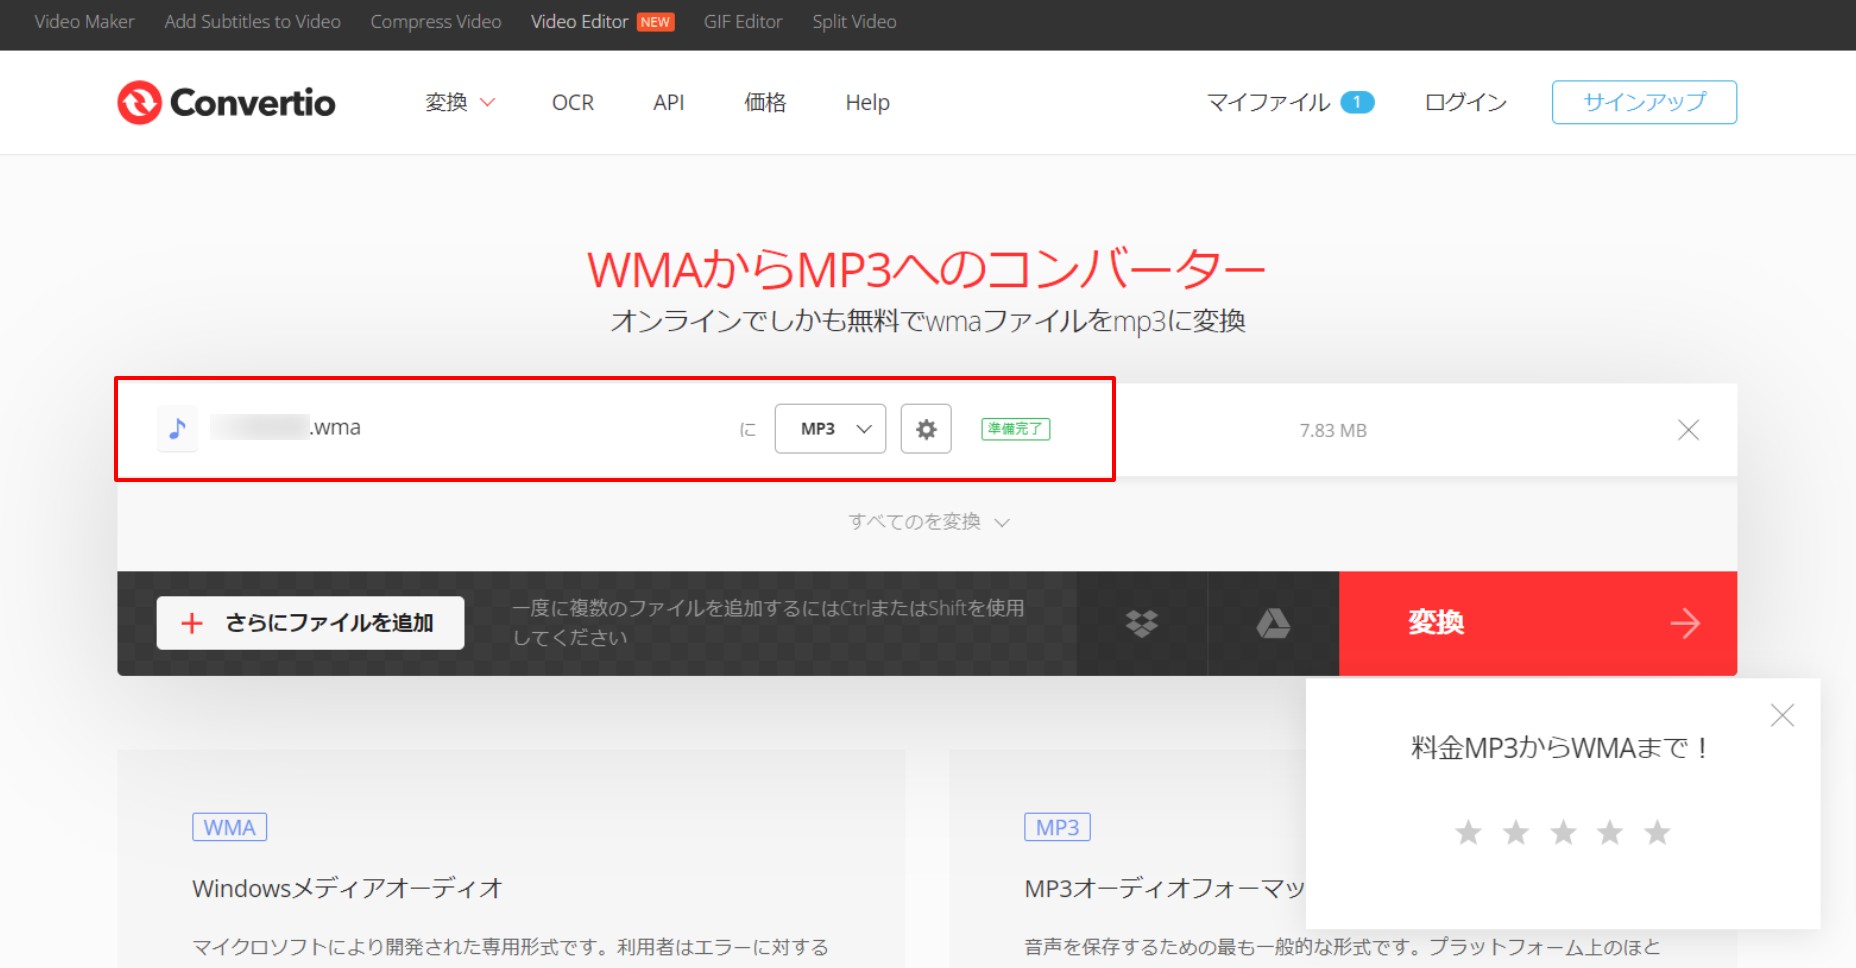Open the GIF Editor tool
The width and height of the screenshot is (1856, 968).
pyautogui.click(x=743, y=21)
